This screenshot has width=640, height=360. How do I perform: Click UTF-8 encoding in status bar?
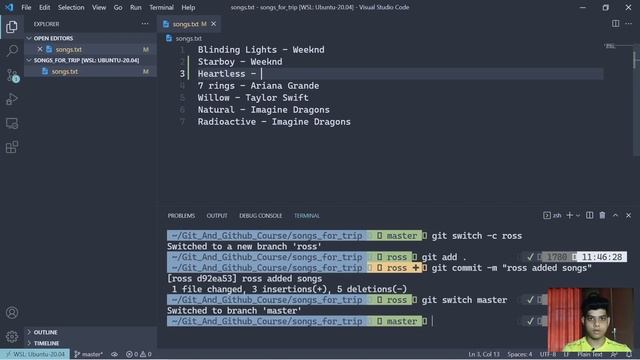(x=548, y=354)
